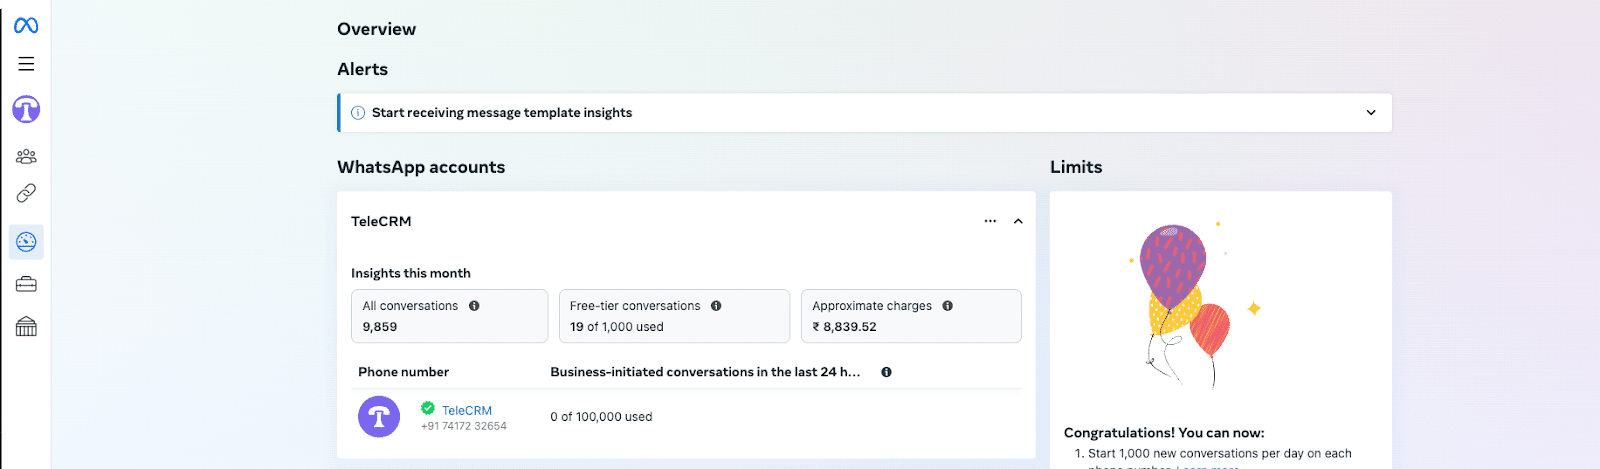
Task: Click the All conversations insight card
Action: [x=449, y=316]
